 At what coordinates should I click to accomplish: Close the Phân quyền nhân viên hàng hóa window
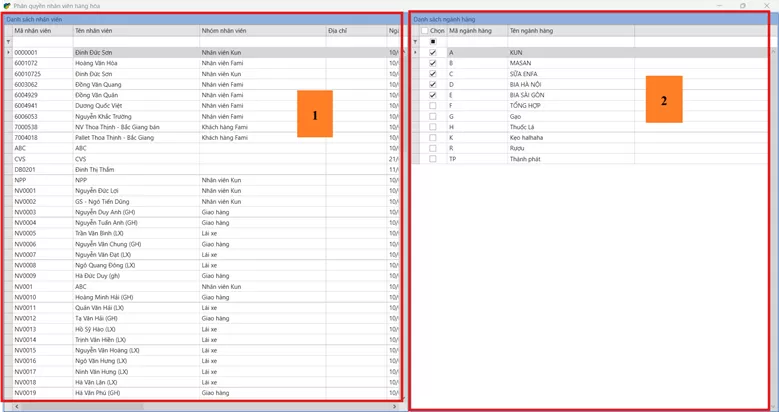tap(766, 5)
